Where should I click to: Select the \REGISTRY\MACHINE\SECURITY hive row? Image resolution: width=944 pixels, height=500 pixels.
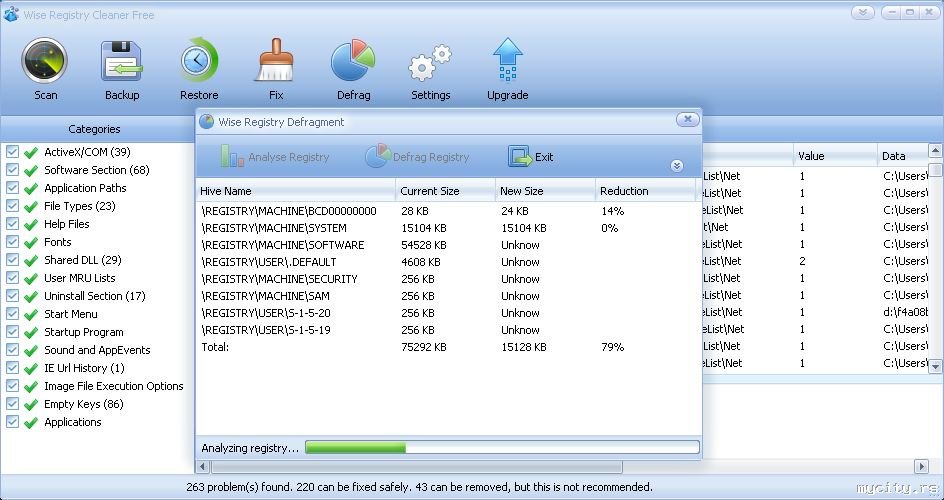448,279
